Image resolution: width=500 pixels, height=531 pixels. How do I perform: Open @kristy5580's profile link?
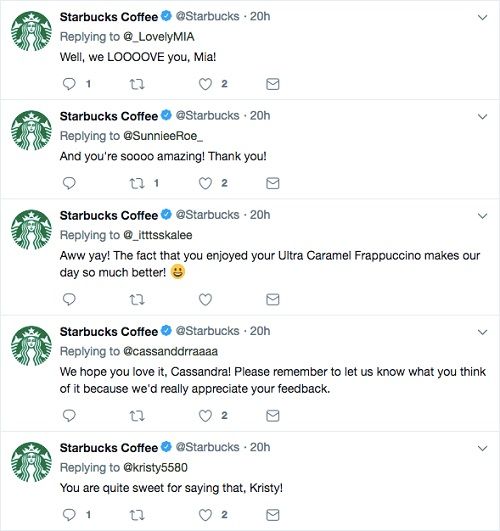[x=155, y=468]
